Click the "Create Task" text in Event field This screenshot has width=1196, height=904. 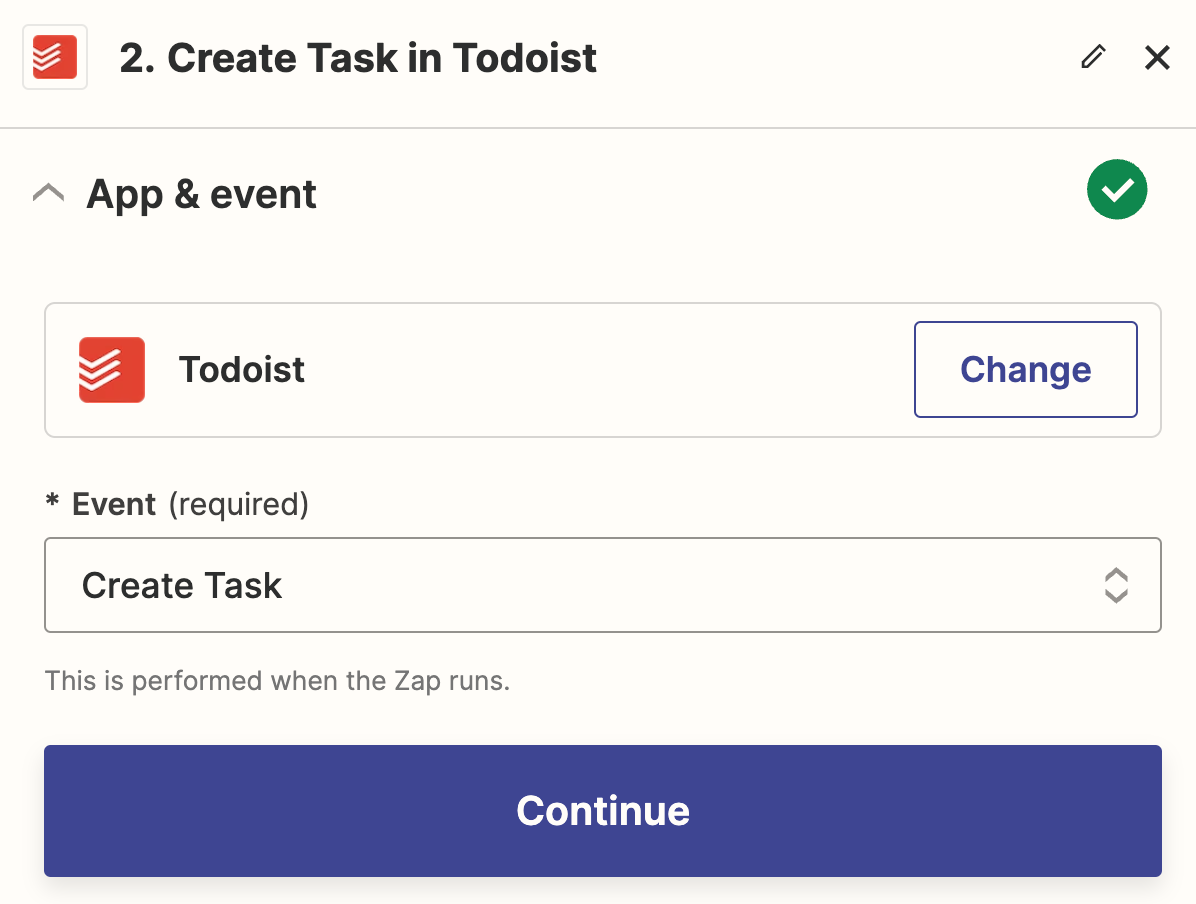click(x=182, y=585)
